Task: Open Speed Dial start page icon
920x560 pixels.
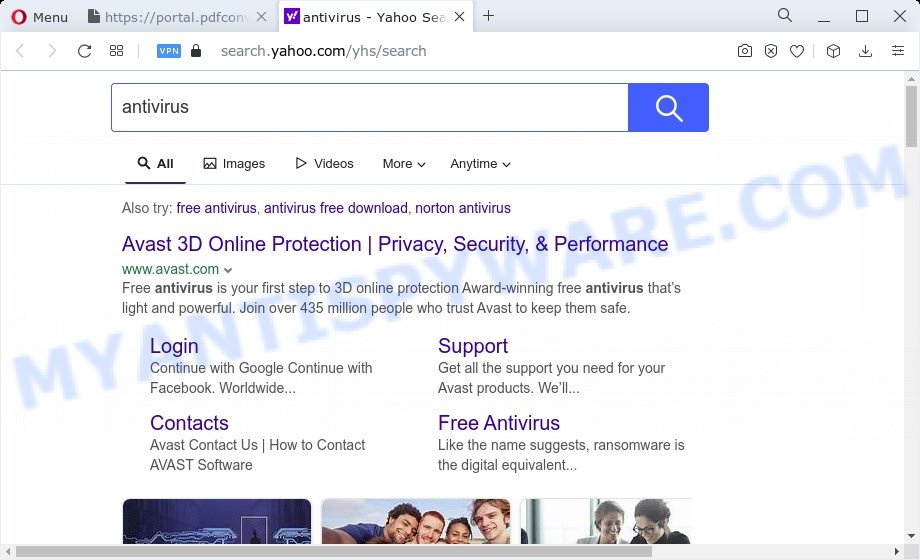Action: pyautogui.click(x=116, y=51)
